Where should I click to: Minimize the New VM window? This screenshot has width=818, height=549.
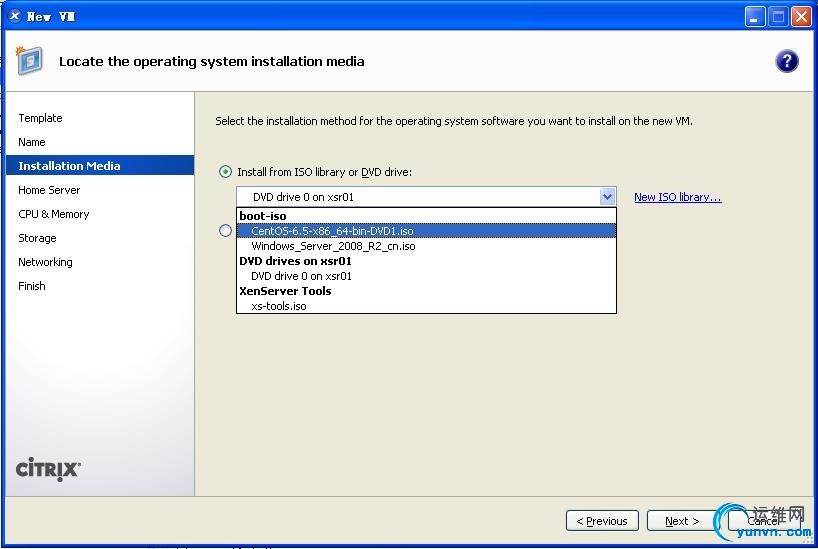[754, 16]
